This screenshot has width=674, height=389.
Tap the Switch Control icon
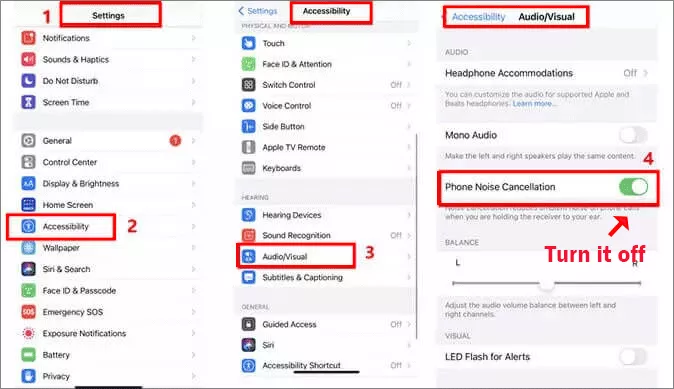248,85
